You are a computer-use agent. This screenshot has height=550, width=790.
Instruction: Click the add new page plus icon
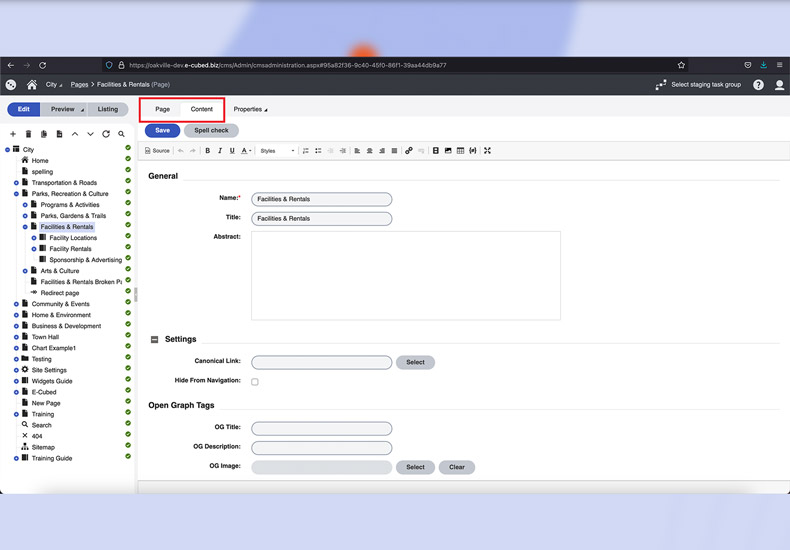(13, 134)
